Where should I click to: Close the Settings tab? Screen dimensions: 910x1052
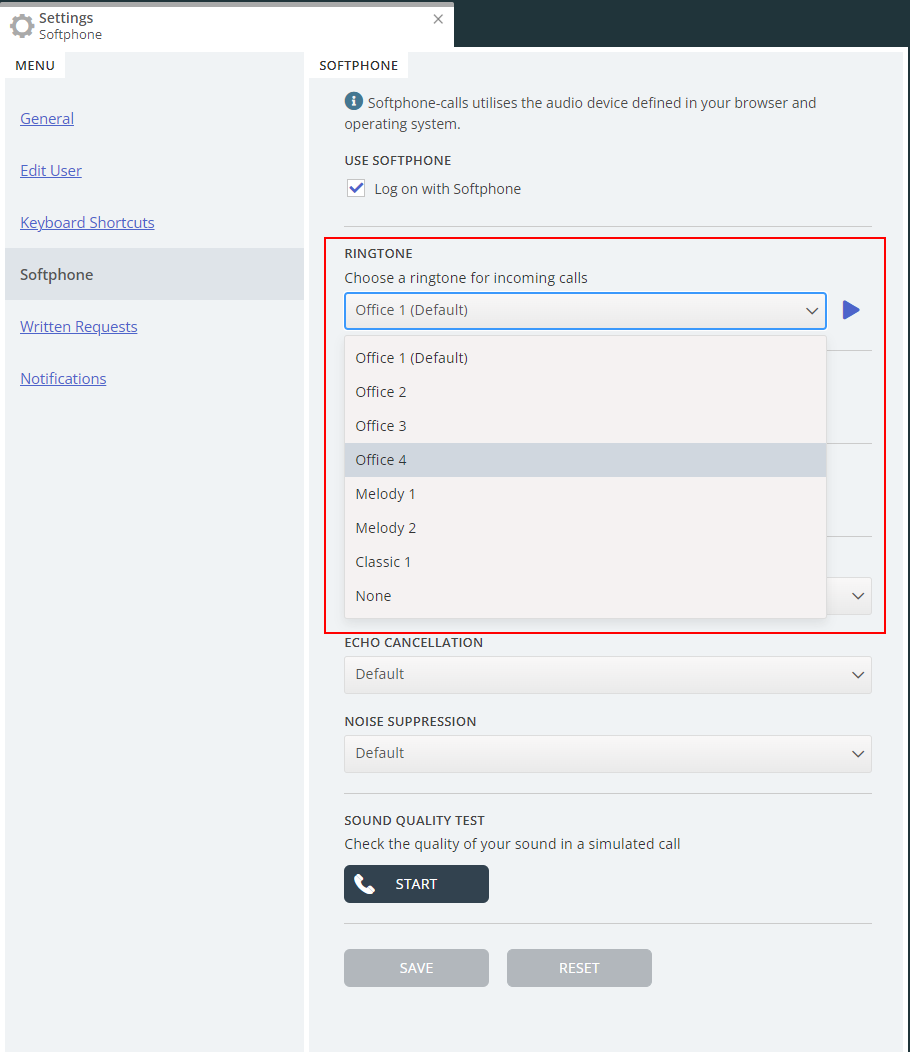[x=438, y=19]
